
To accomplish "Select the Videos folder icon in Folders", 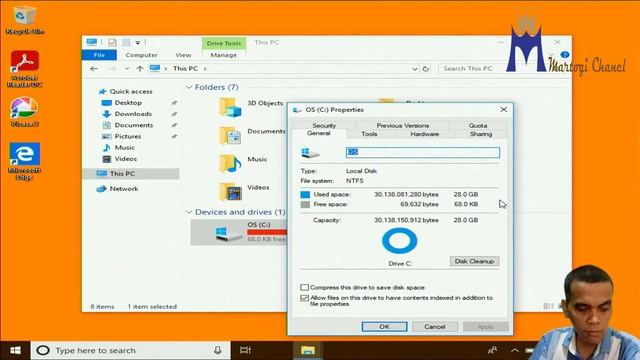I will click(x=230, y=191).
